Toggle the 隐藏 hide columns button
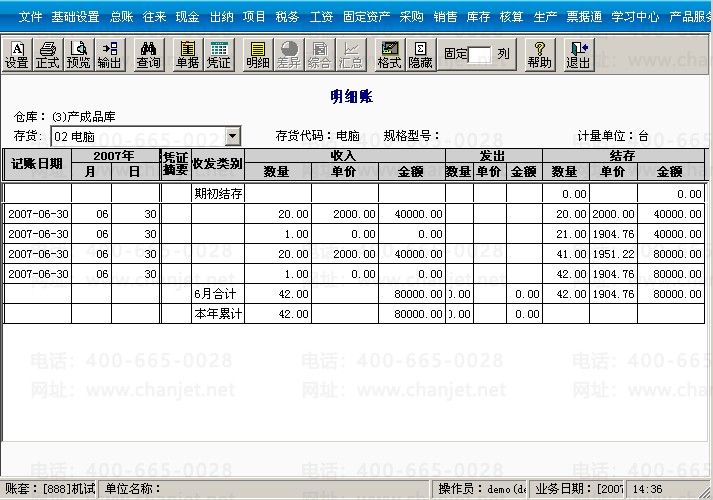713x500 pixels. coord(420,55)
